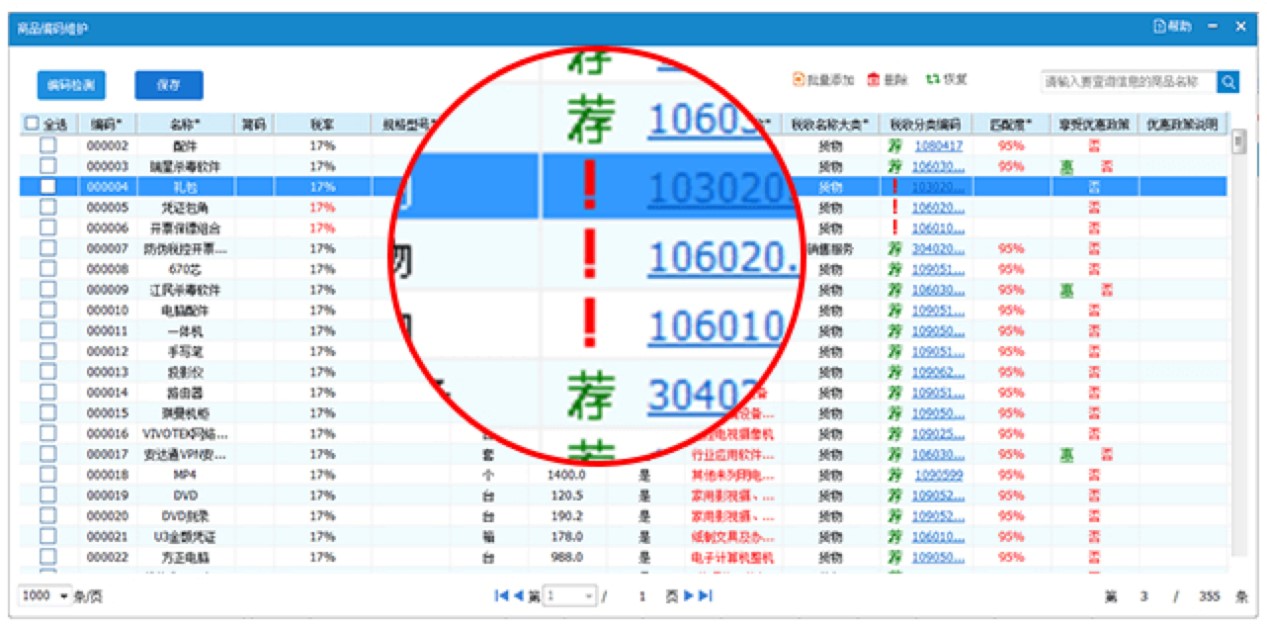Screen dimensions: 1267x631
Task: Open the 1000 条/页 page size dropdown
Action: coord(45,596)
